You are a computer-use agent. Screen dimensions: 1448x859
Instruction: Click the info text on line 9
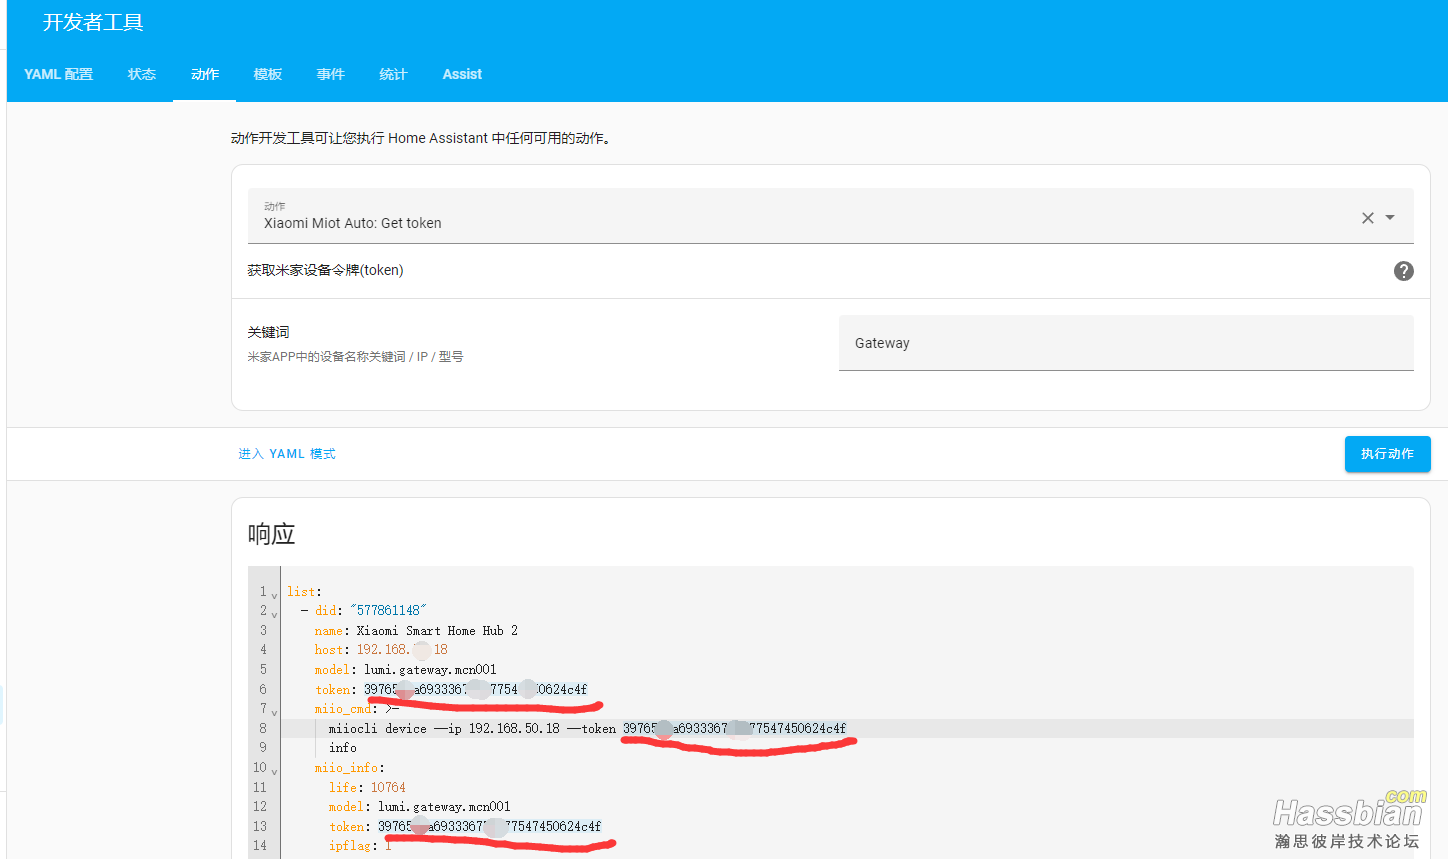[x=342, y=748]
